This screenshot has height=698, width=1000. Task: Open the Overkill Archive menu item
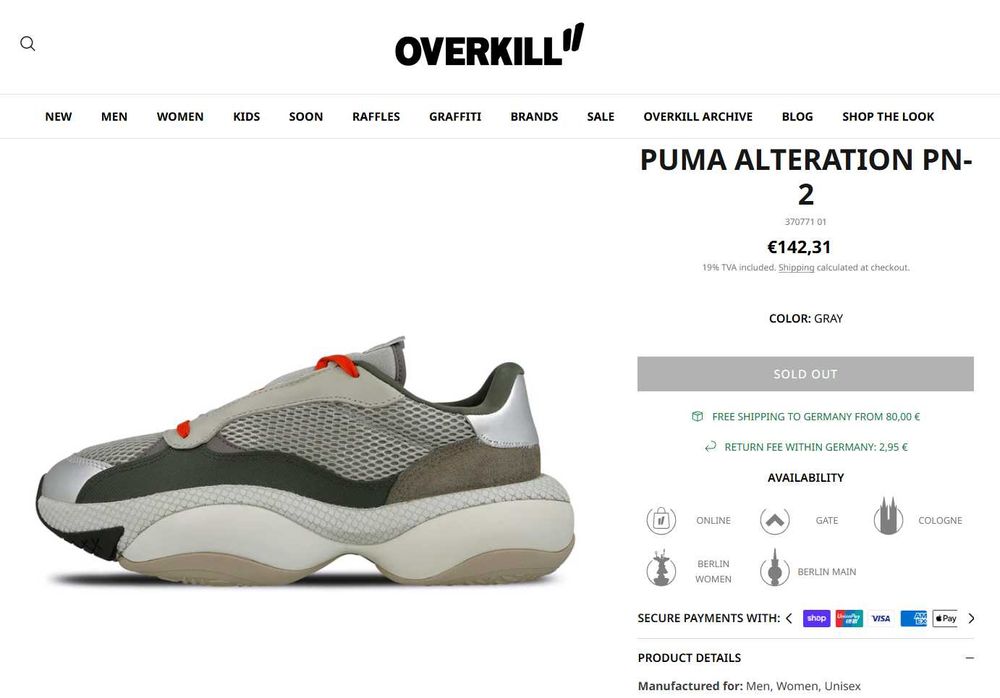tap(698, 117)
